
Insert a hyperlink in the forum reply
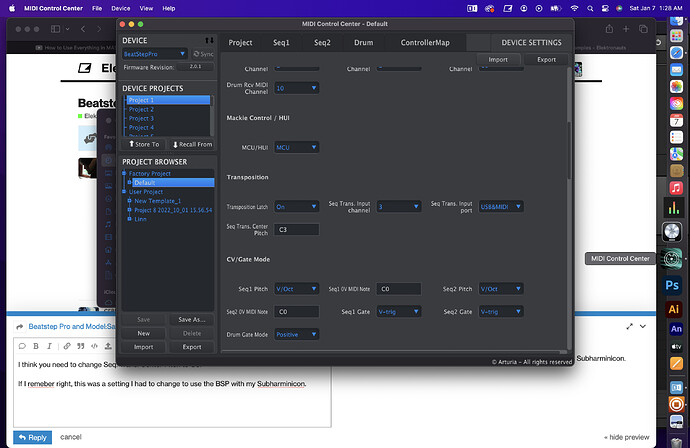coord(66,346)
